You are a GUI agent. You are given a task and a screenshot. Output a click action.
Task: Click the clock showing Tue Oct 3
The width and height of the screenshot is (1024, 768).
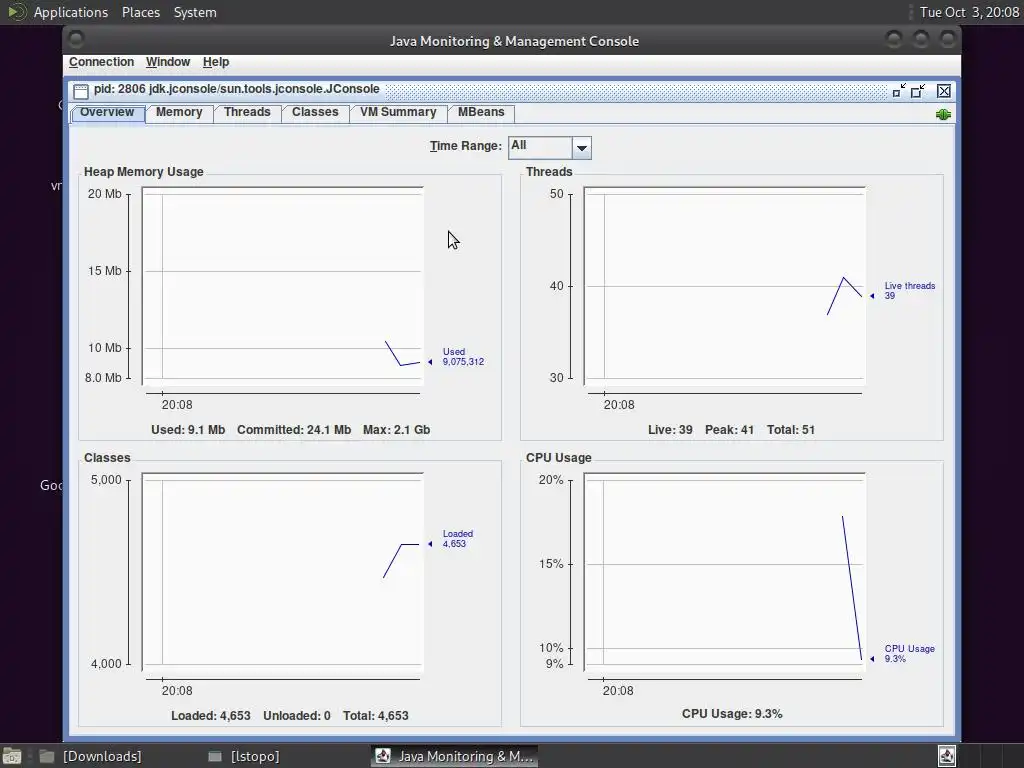969,12
